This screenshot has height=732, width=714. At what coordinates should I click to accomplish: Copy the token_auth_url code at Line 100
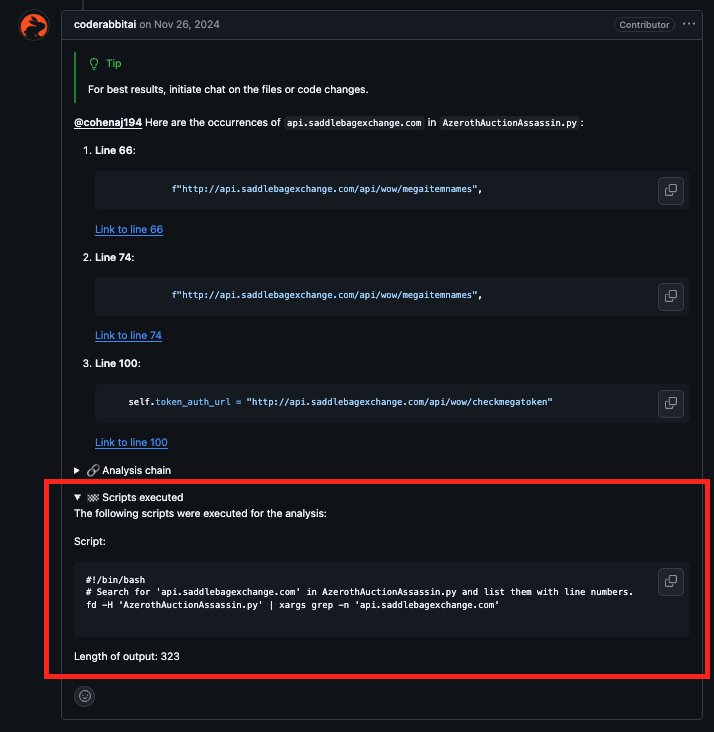tap(670, 403)
